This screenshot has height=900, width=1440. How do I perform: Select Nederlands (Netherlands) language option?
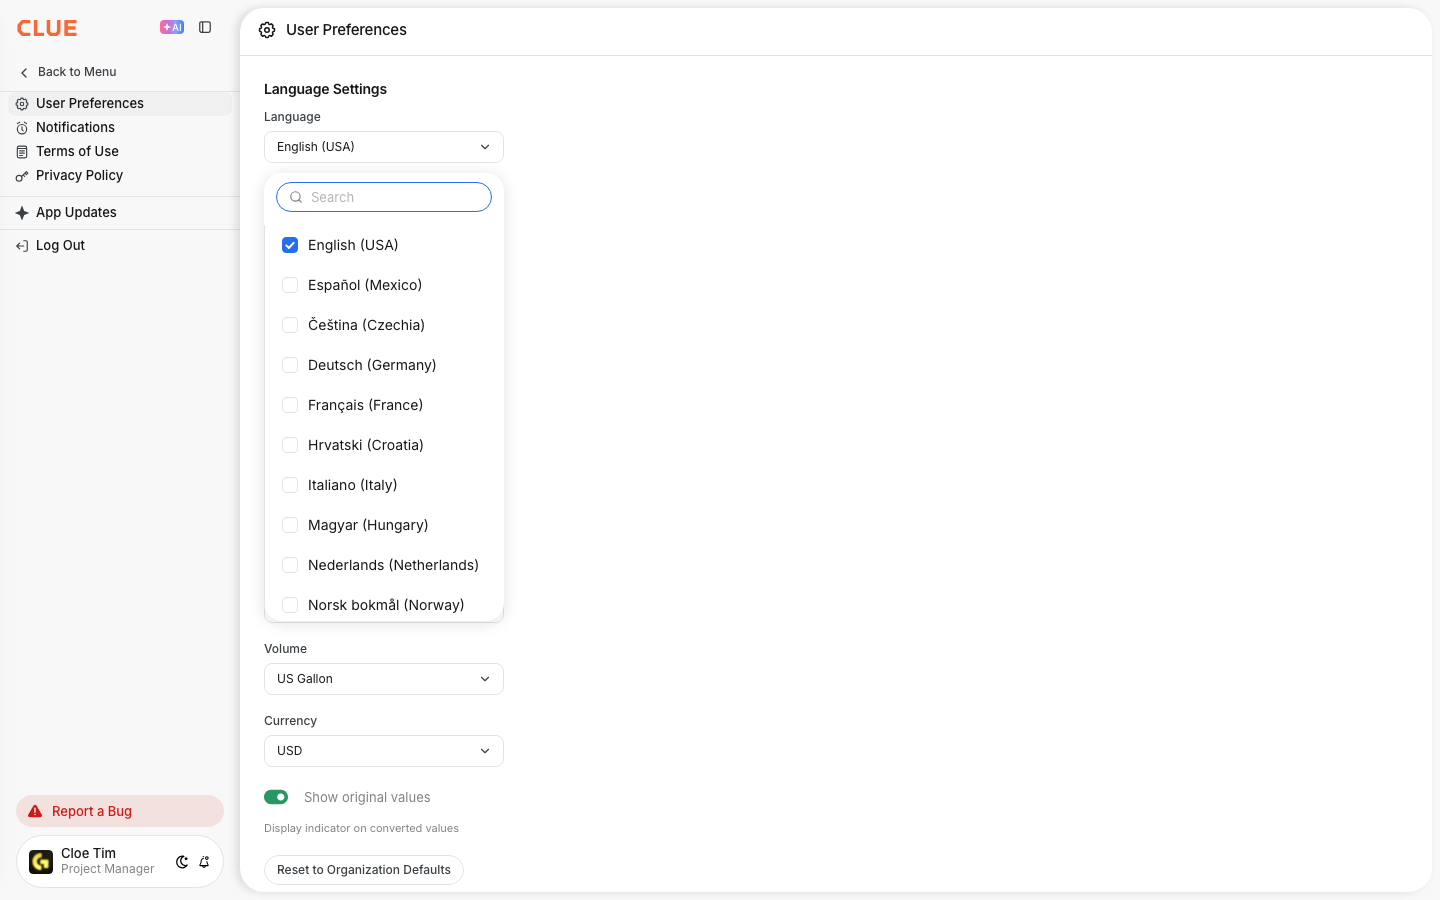pyautogui.click(x=384, y=565)
